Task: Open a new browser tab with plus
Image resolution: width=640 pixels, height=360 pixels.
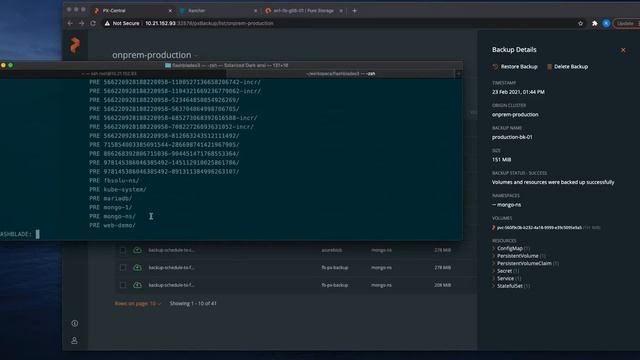Action: [x=354, y=11]
